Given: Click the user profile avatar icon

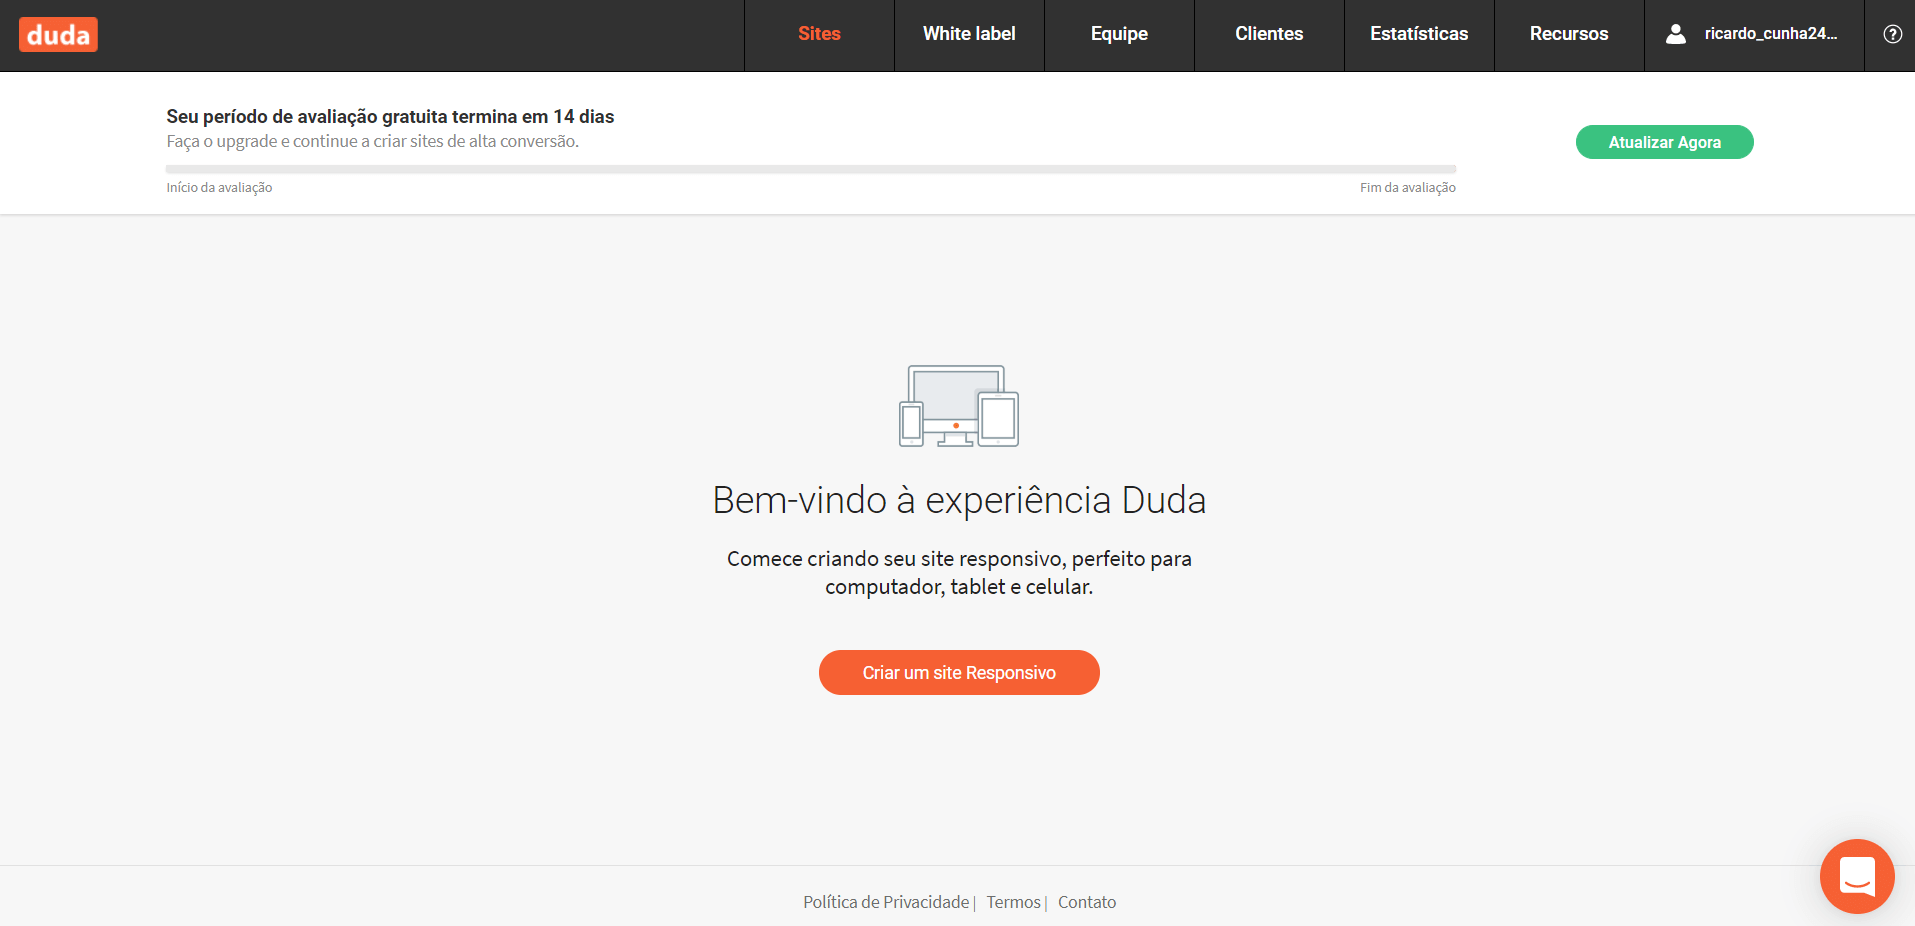Looking at the screenshot, I should coord(1676,34).
